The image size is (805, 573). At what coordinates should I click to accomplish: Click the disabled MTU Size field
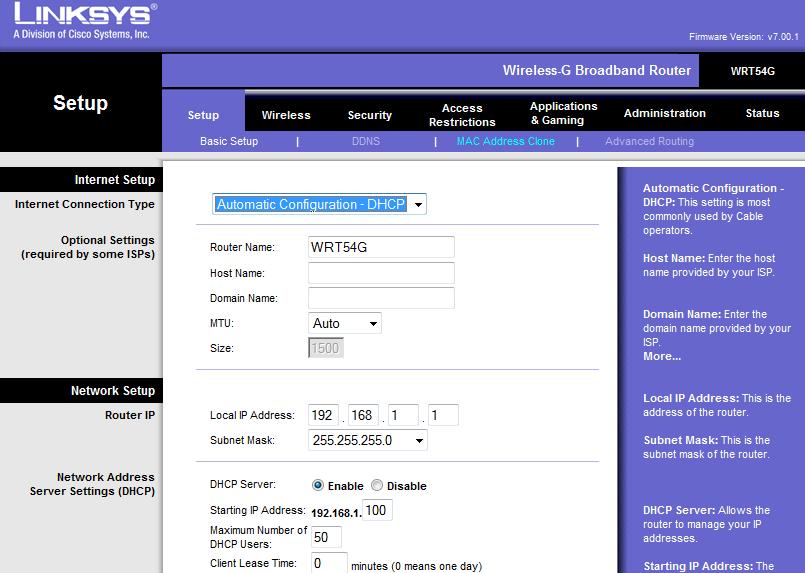[x=325, y=348]
